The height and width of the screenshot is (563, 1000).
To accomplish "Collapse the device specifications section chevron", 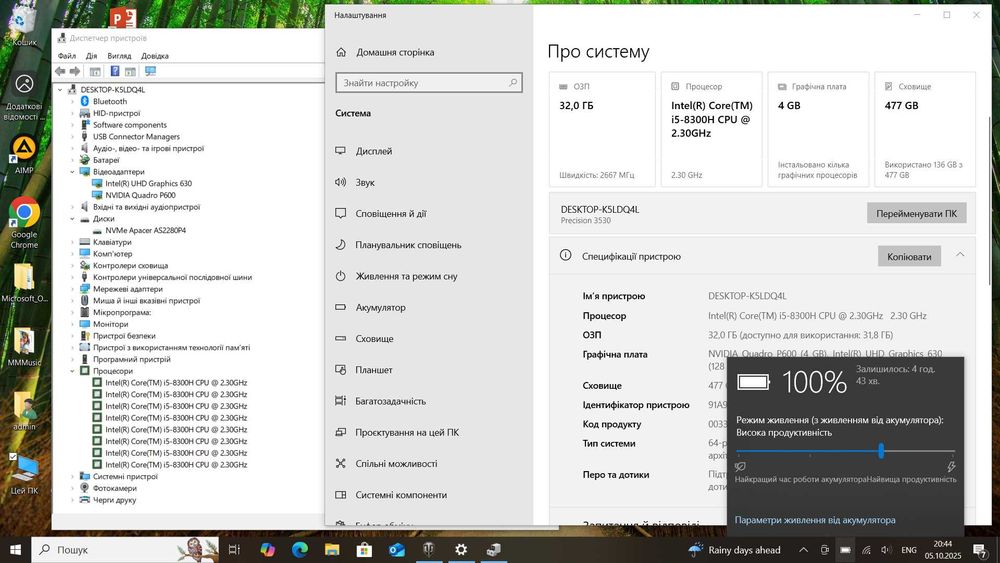I will point(960,255).
